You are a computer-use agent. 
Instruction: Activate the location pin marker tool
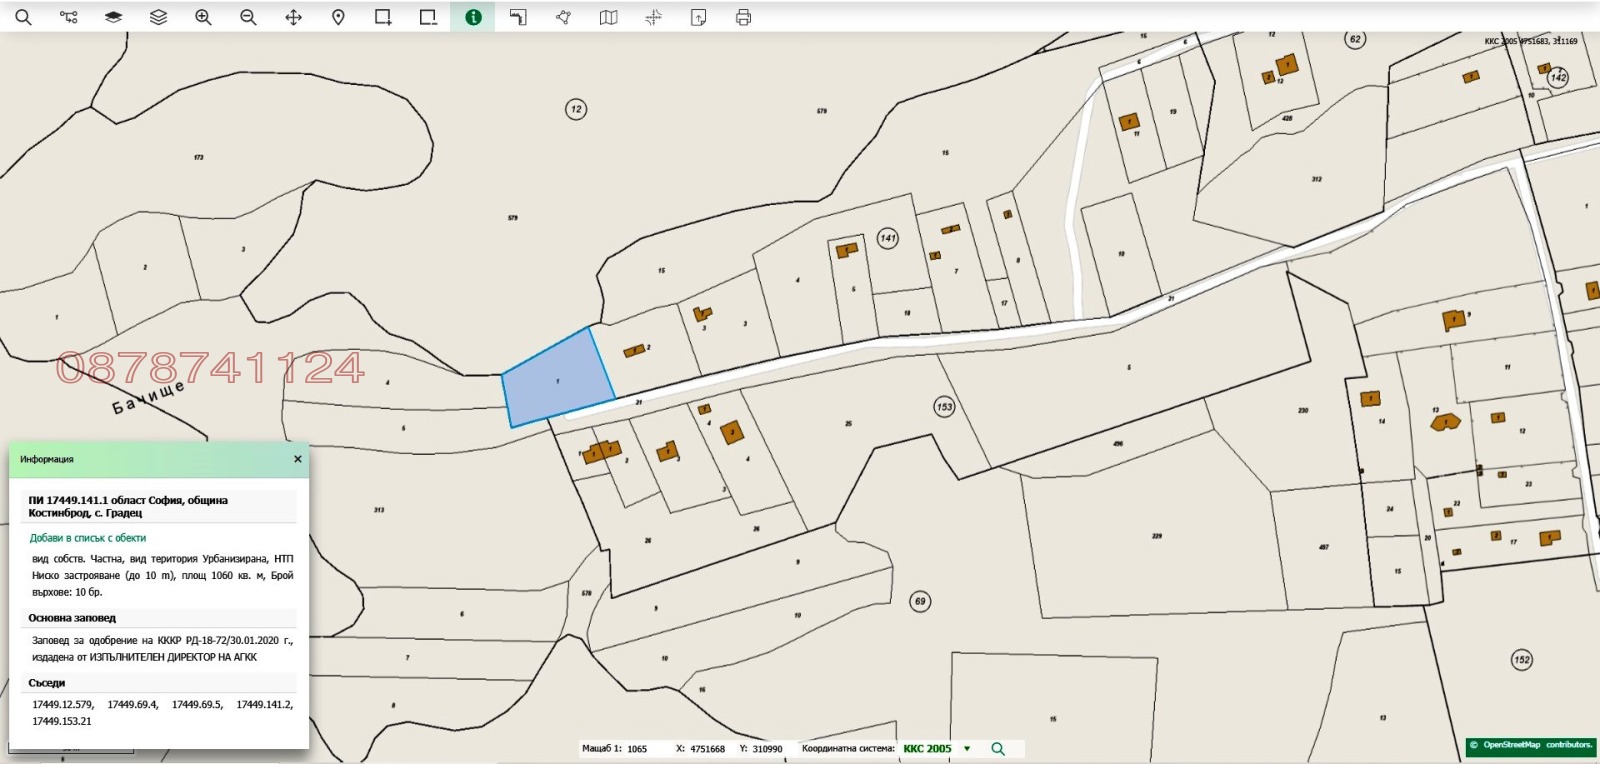[x=338, y=17]
